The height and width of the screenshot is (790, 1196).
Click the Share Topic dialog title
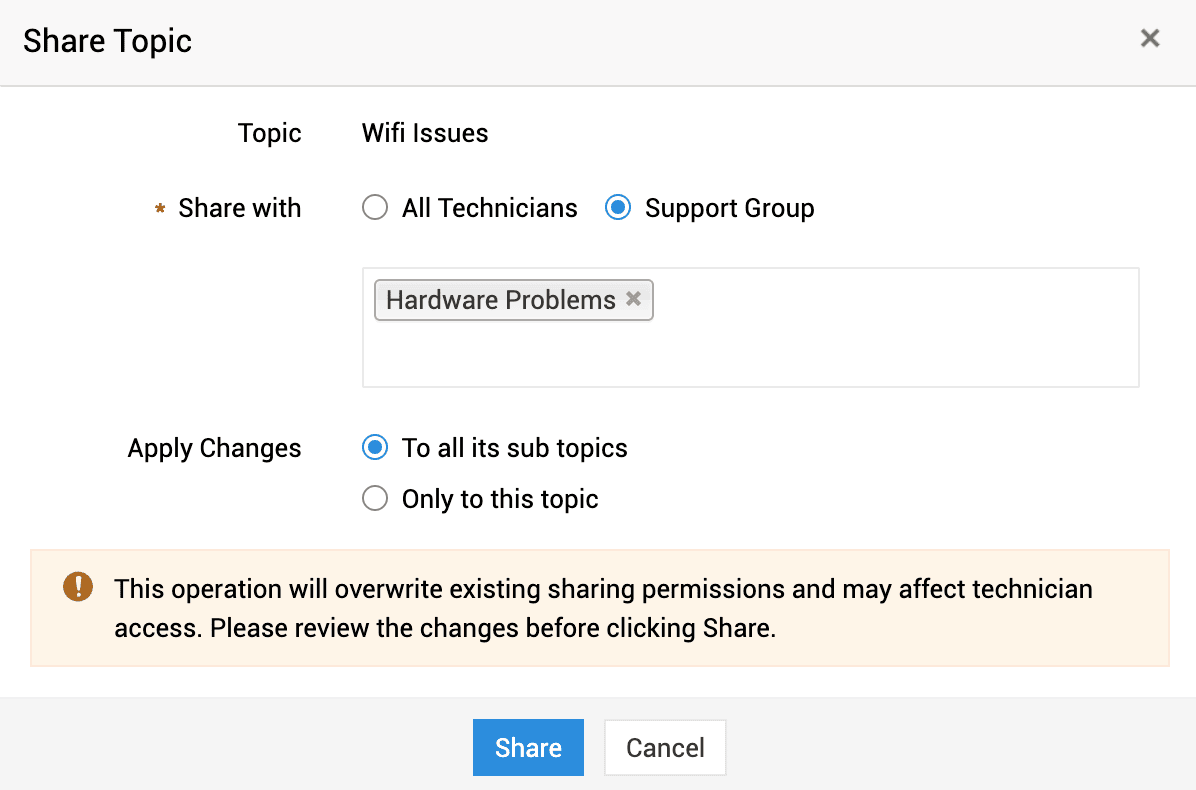(x=108, y=41)
